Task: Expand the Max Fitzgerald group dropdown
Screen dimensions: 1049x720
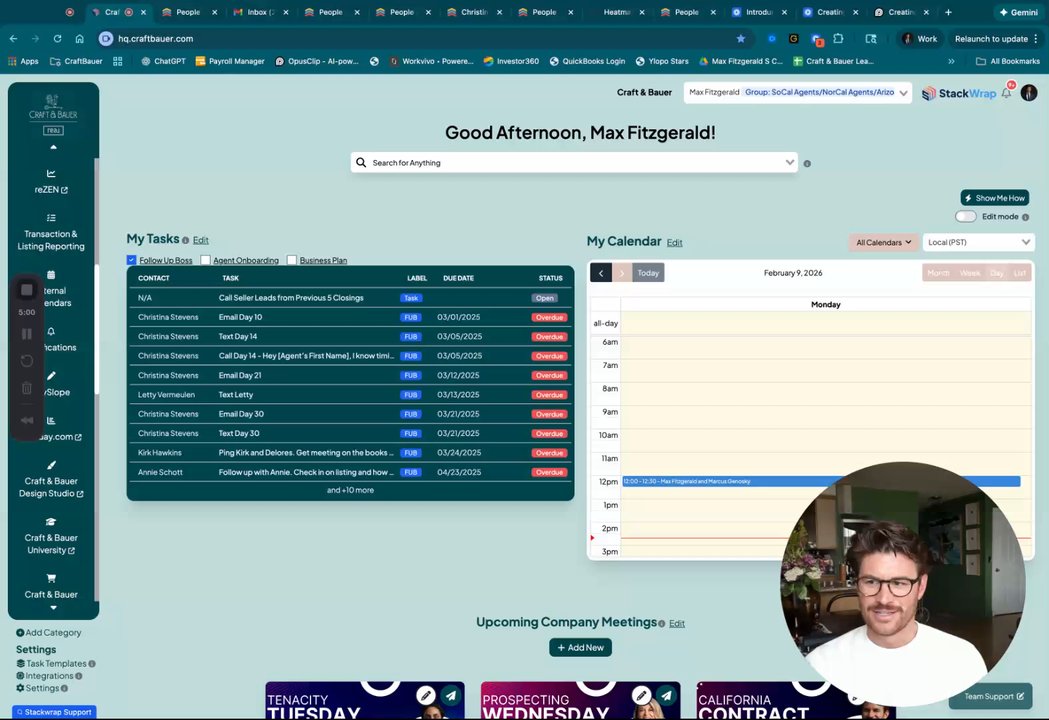Action: (903, 93)
